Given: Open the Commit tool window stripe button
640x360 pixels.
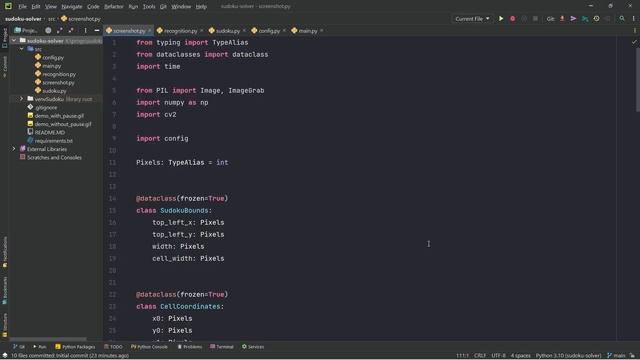Looking at the screenshot, I should [4, 67].
